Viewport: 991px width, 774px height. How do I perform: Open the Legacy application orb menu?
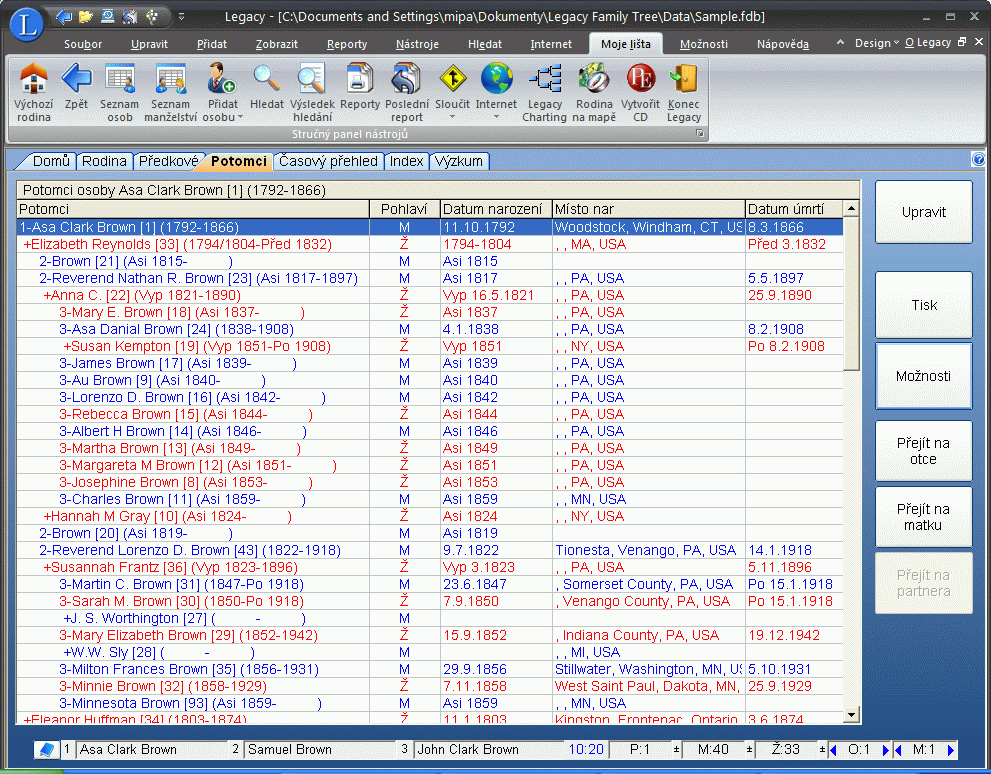(27, 24)
